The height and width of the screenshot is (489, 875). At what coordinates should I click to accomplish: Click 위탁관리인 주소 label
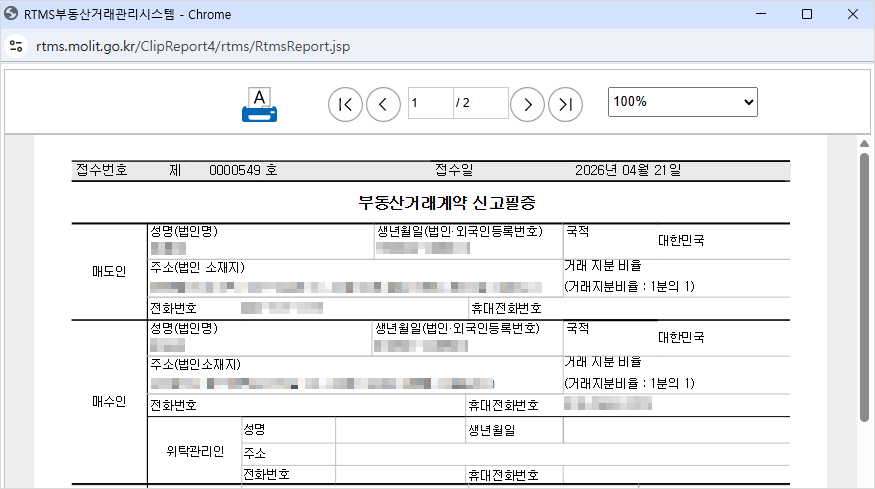[254, 453]
